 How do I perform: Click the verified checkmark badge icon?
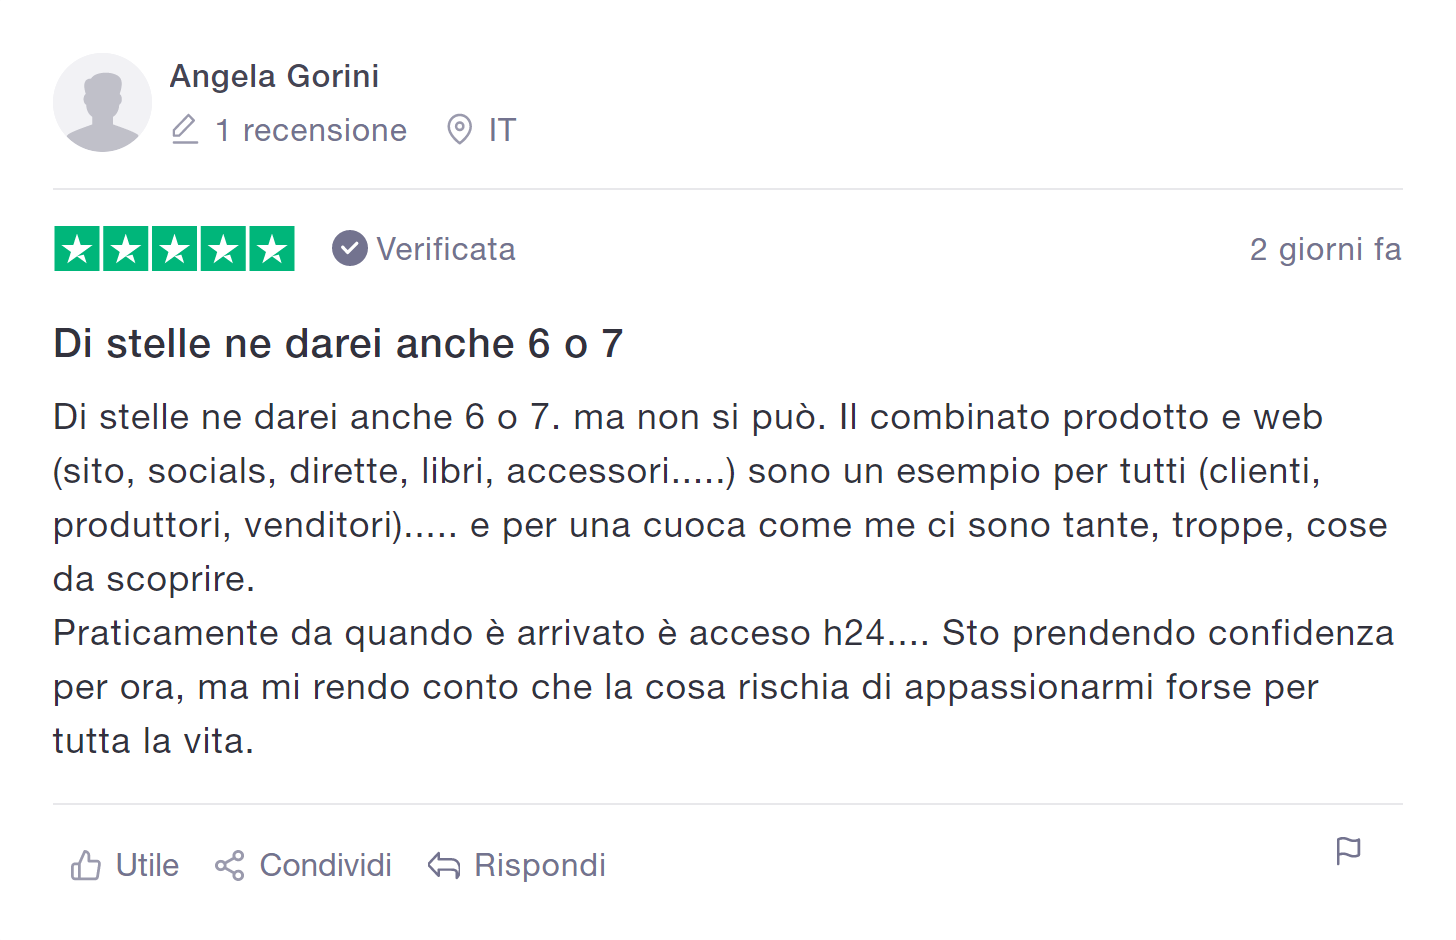350,248
